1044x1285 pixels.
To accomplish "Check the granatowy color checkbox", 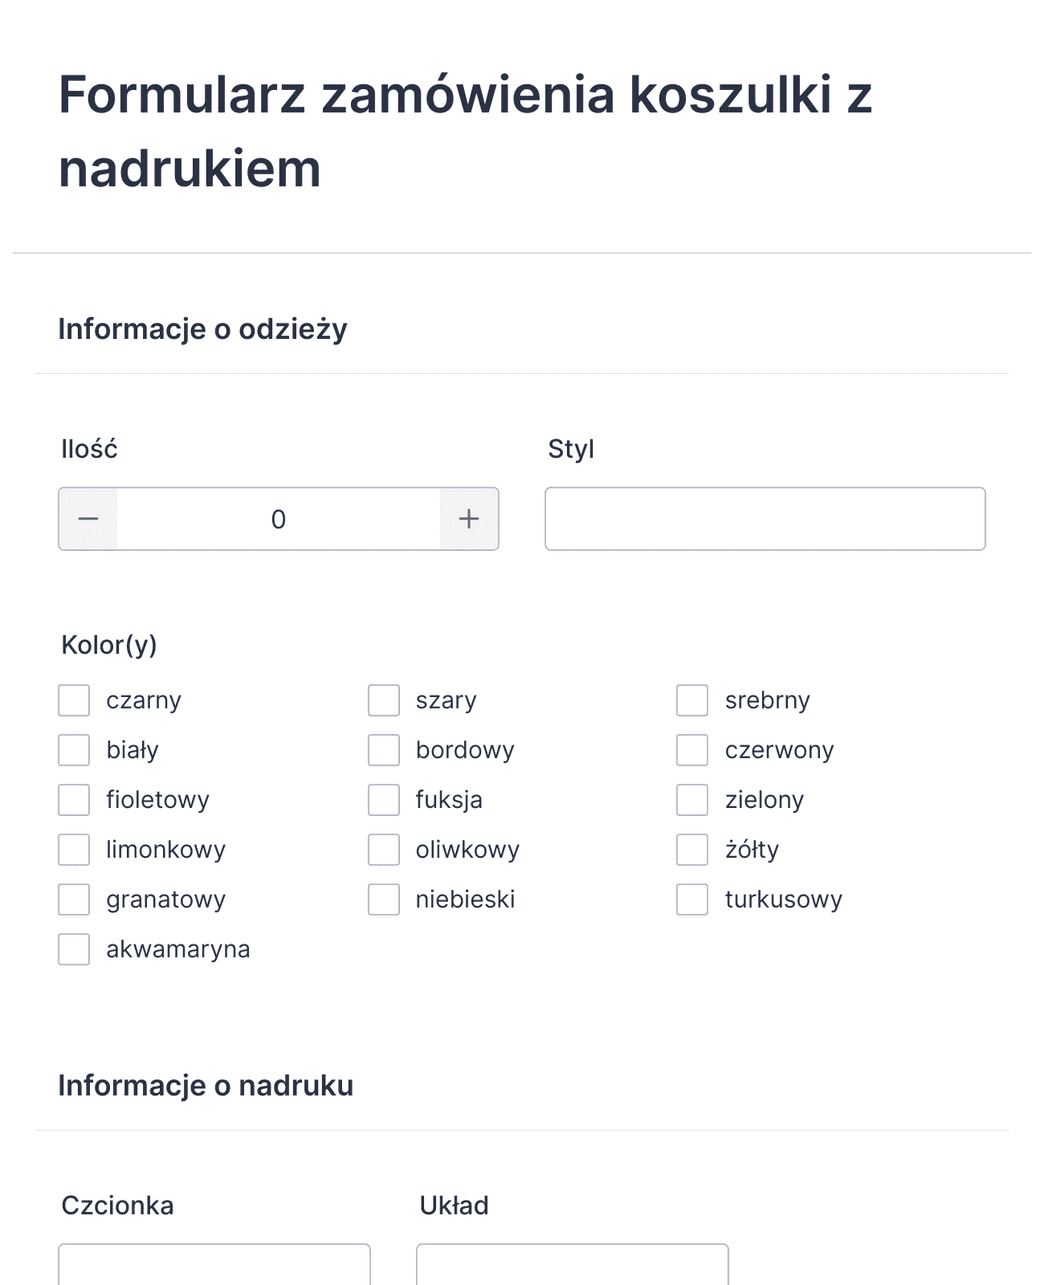I will click(73, 899).
